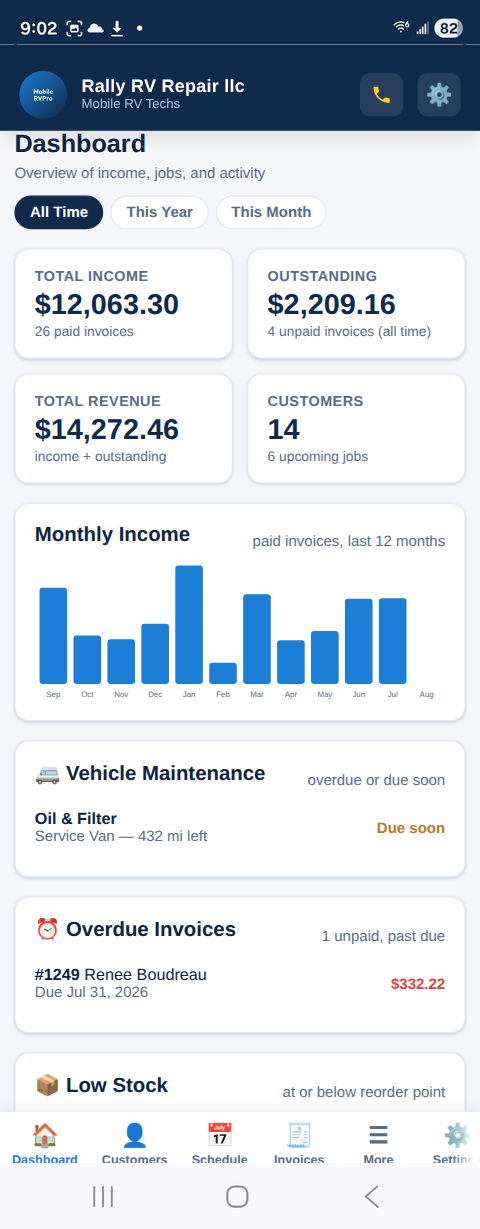
Task: Tap the Jun bar in Monthly Income
Action: [x=359, y=641]
